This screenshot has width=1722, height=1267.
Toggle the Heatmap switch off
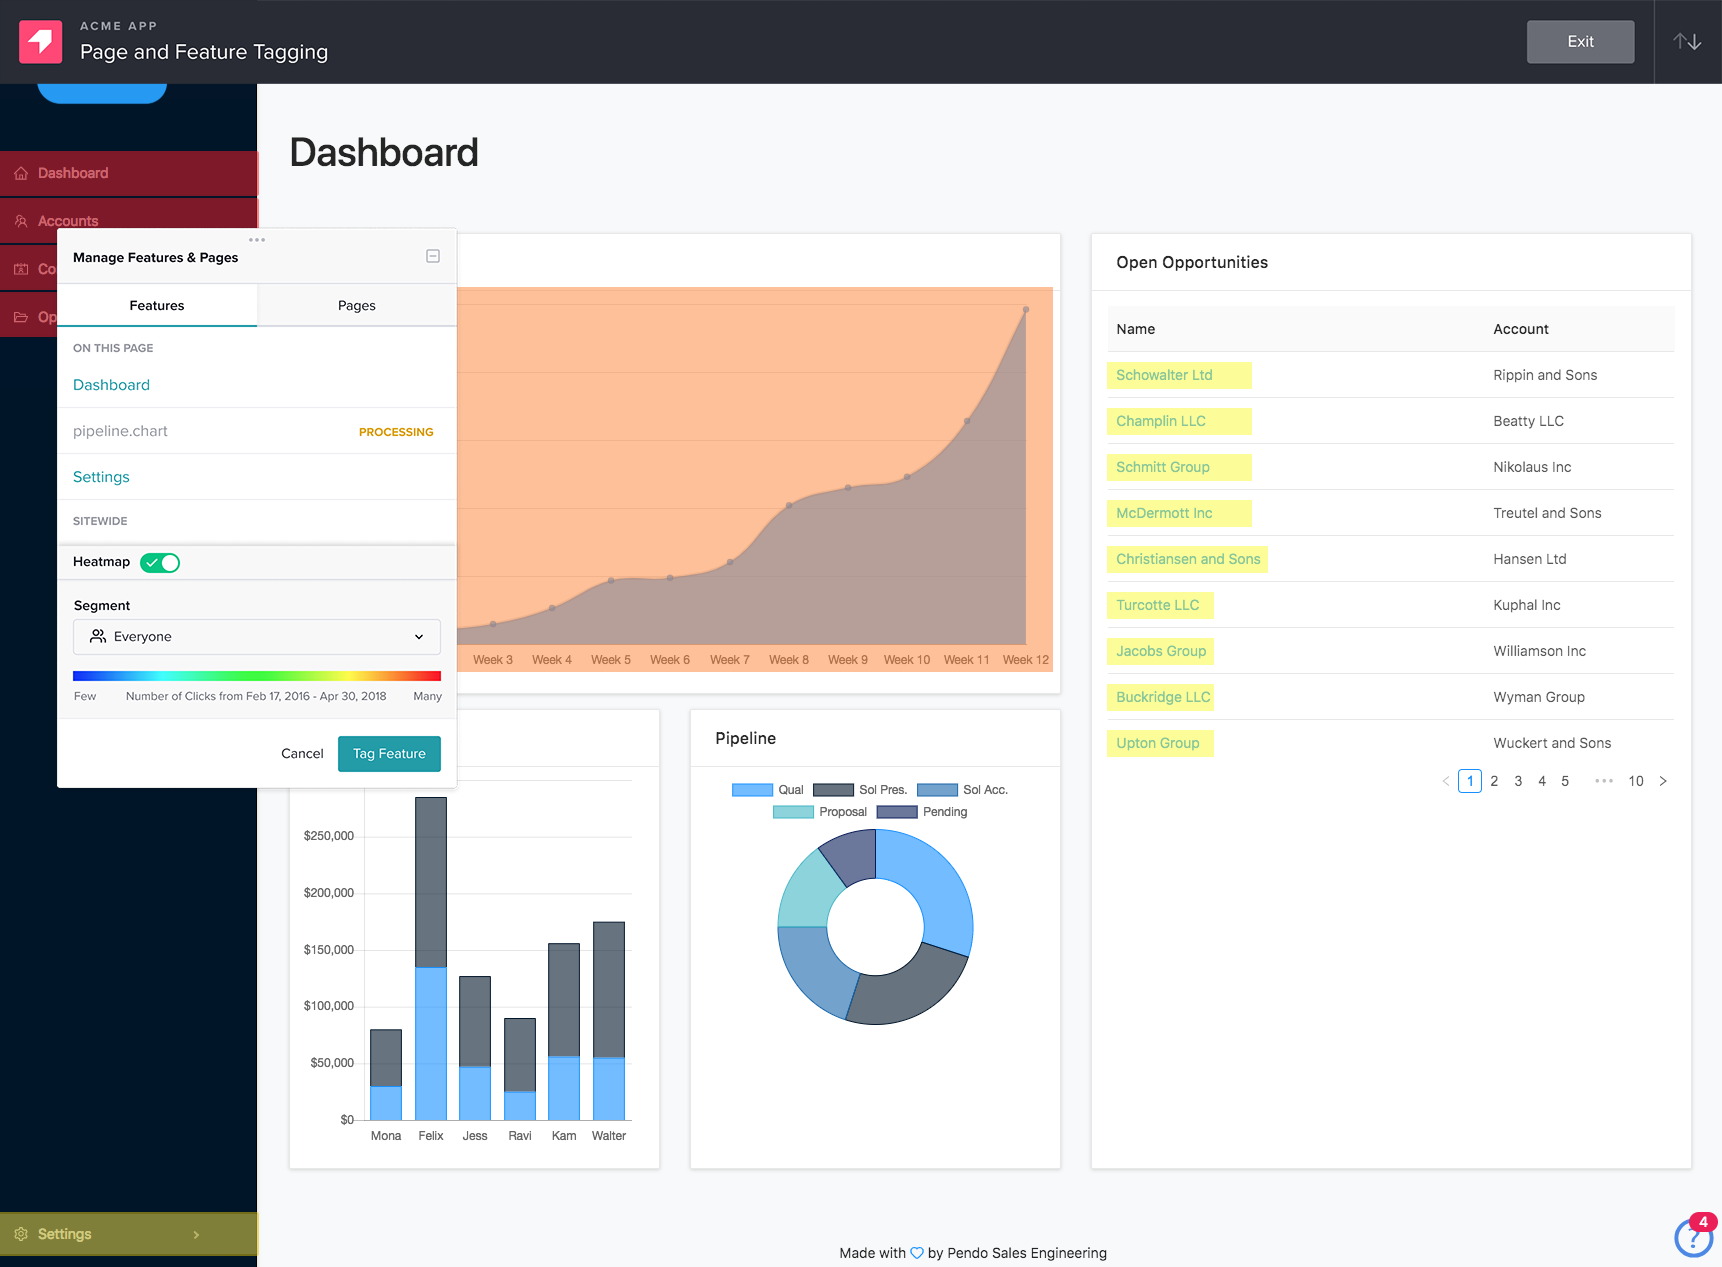pyautogui.click(x=160, y=562)
